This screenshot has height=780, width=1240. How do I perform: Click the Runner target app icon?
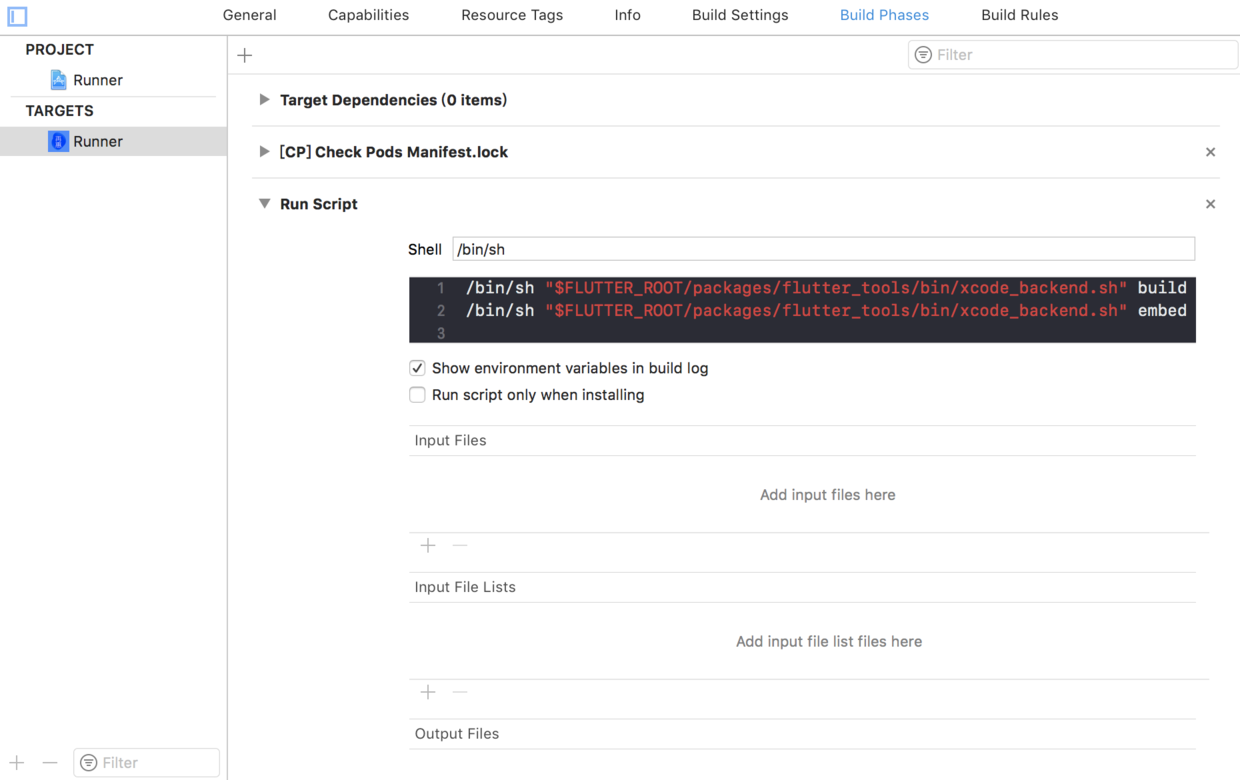tap(59, 141)
